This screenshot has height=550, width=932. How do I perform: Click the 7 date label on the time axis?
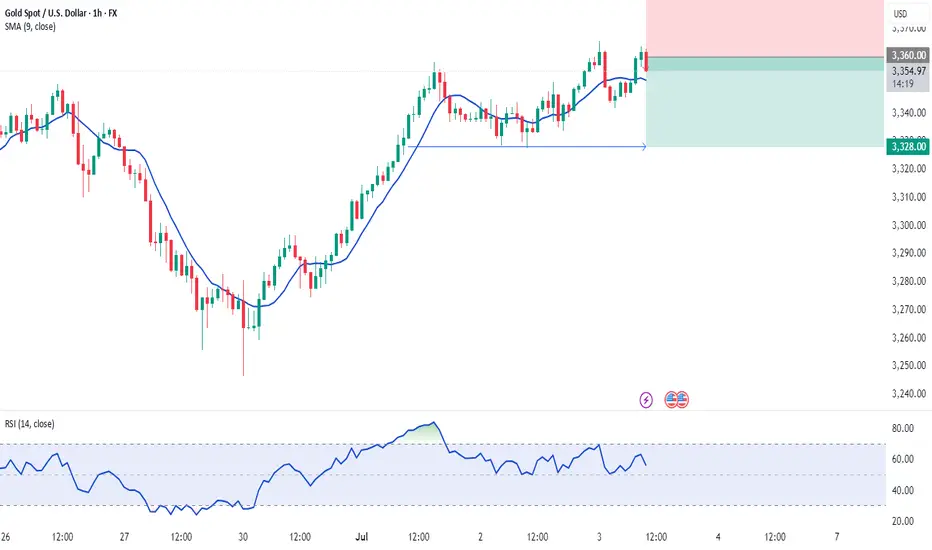tap(837, 537)
